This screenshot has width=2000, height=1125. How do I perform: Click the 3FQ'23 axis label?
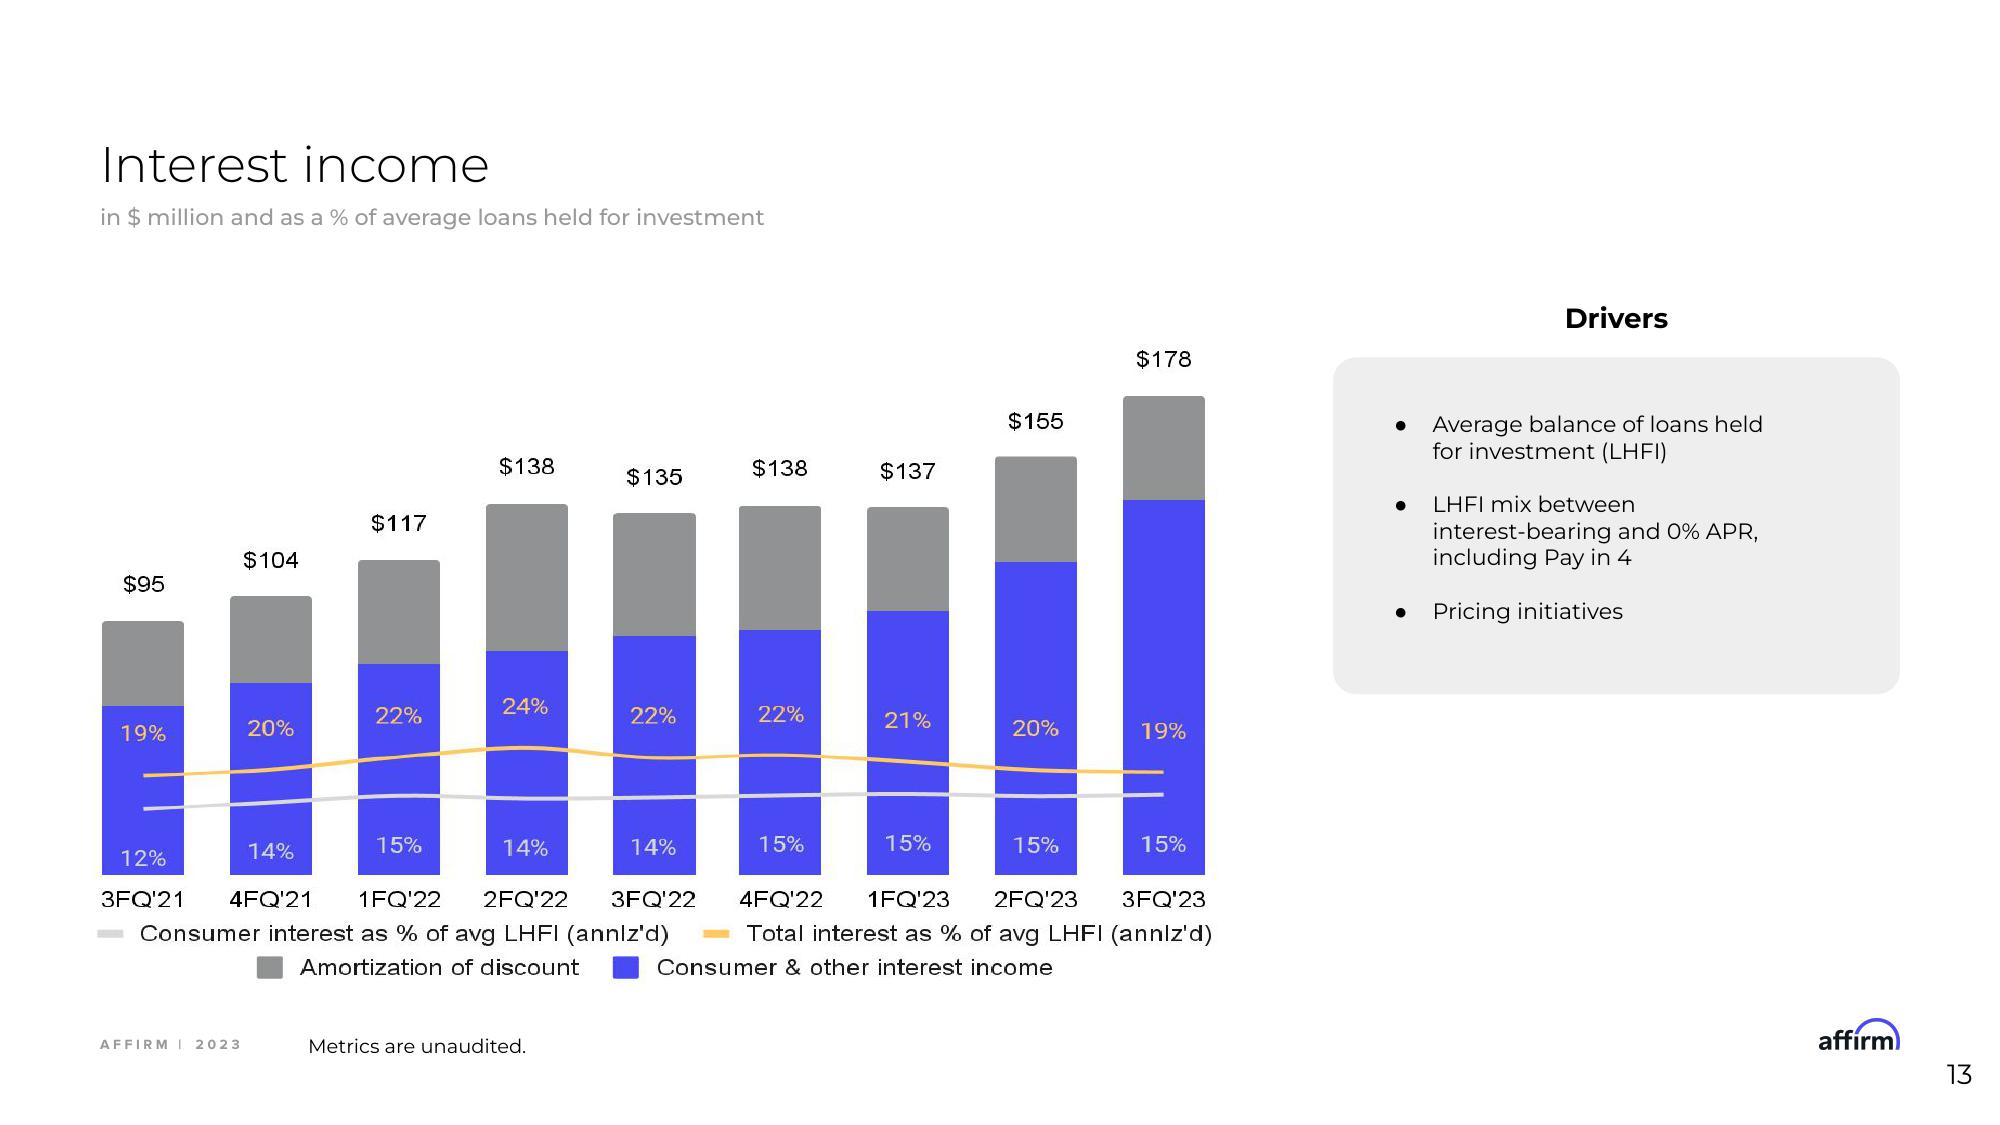click(1163, 899)
